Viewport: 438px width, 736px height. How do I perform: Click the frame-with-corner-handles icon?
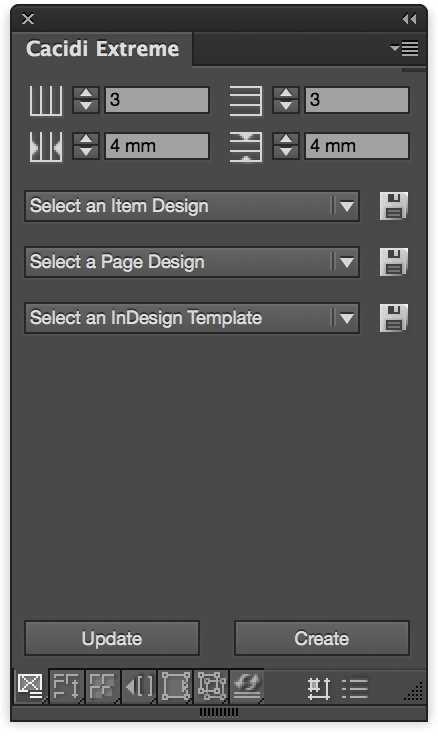coord(176,686)
